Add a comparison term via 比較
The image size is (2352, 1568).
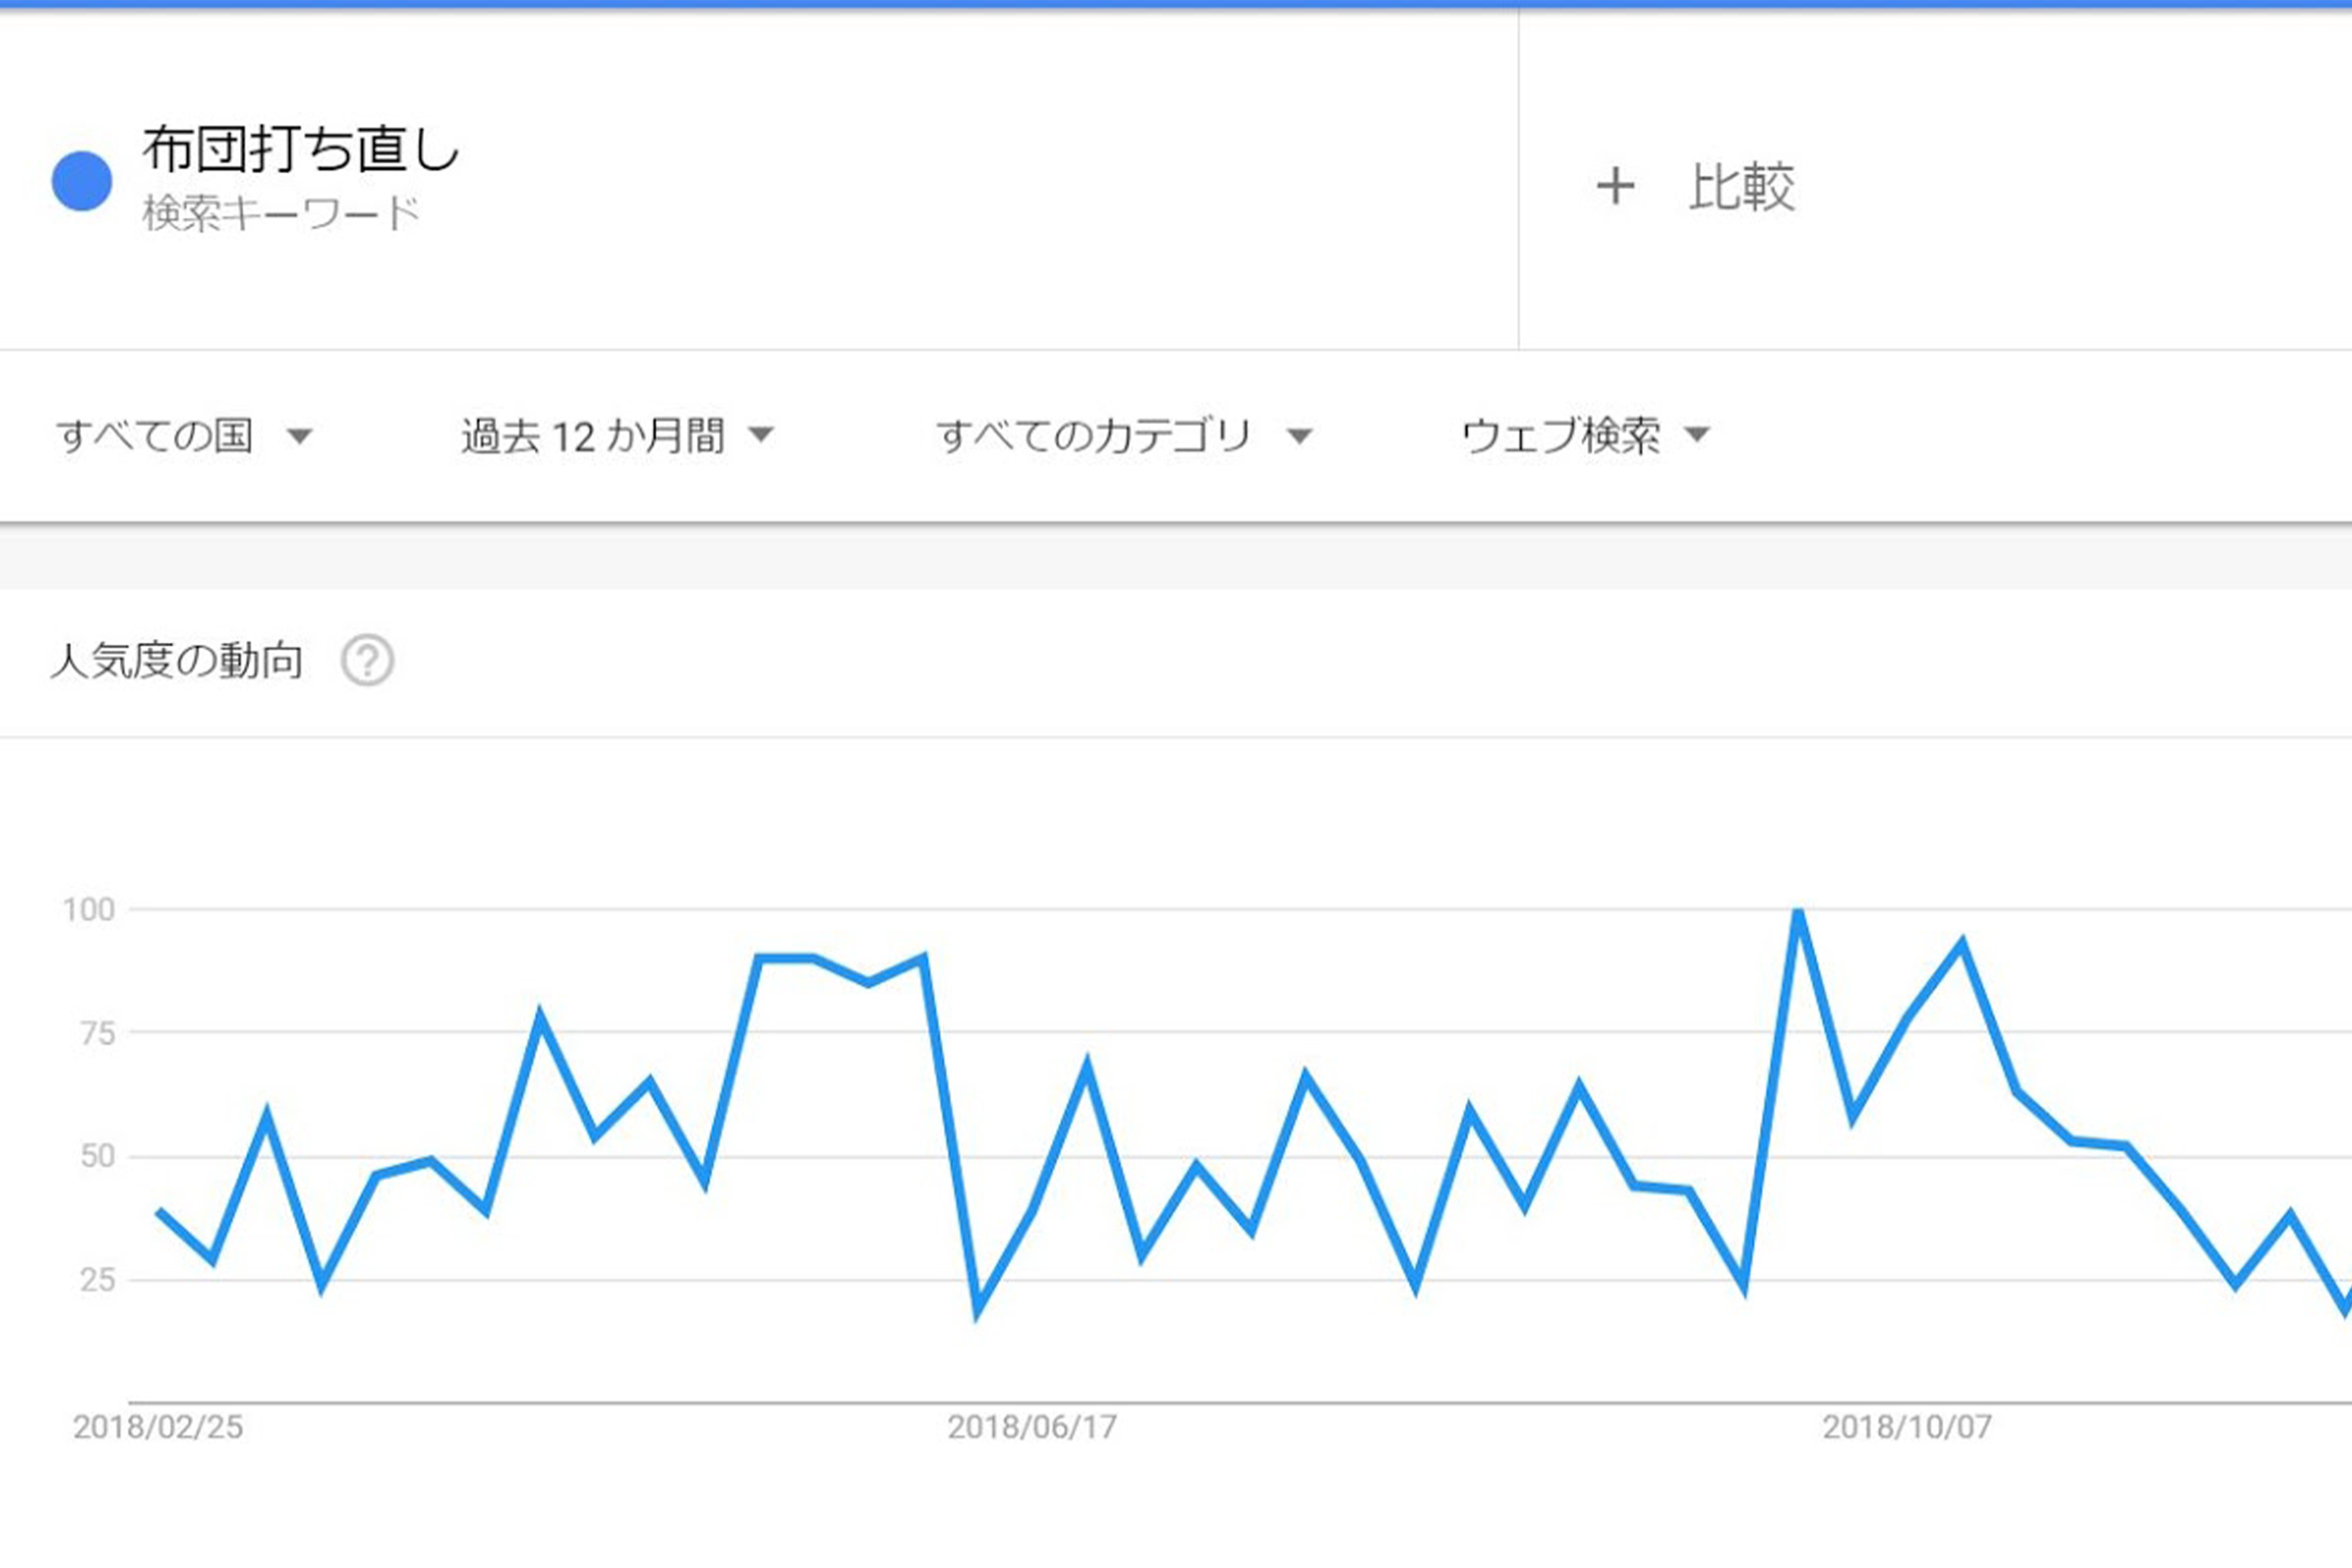(1741, 187)
